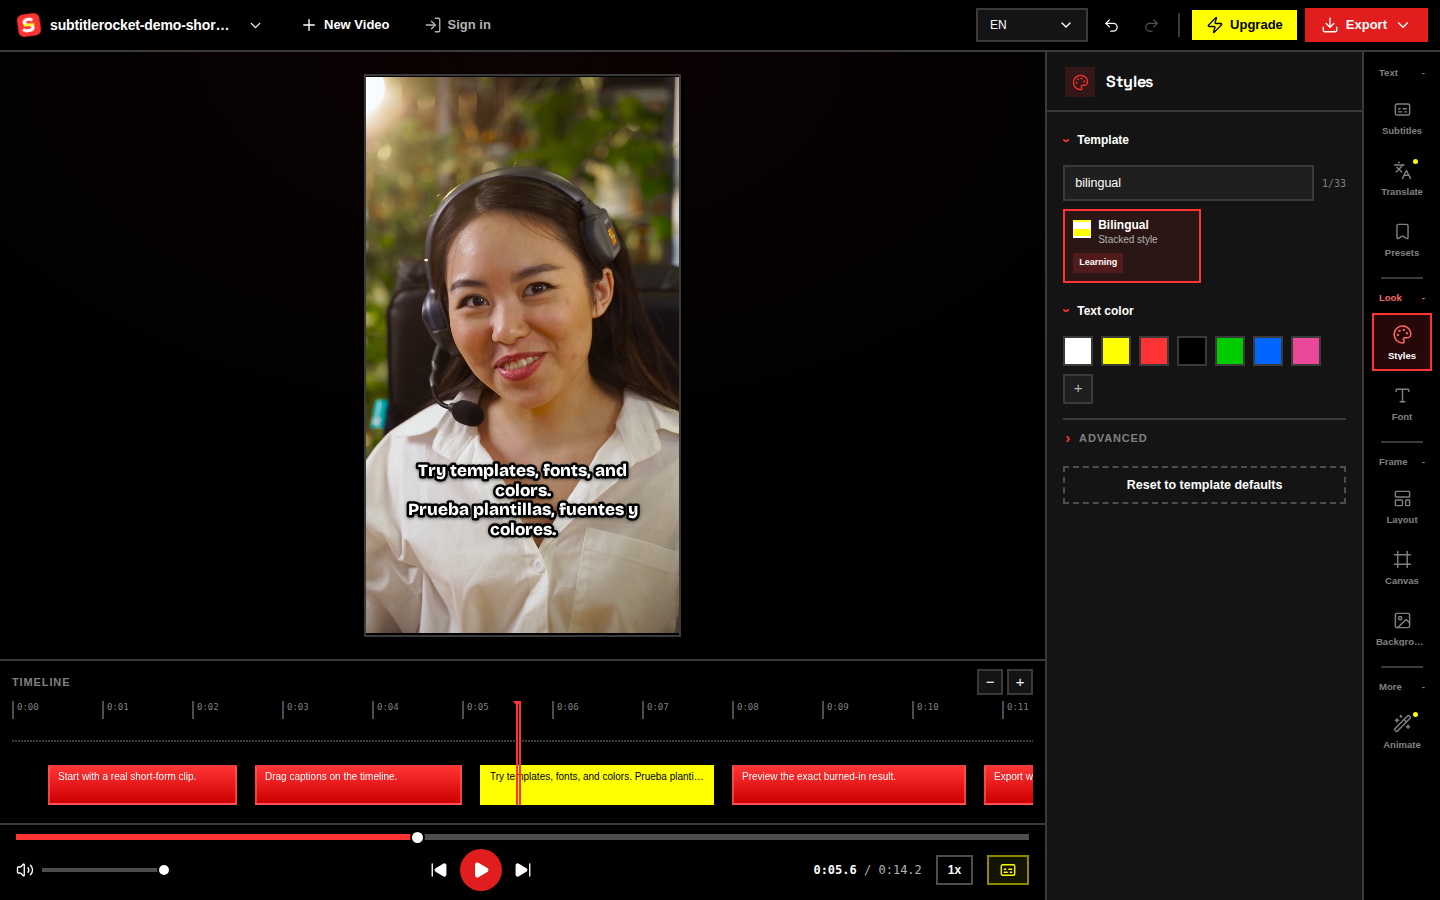1440x900 pixels.
Task: Click the SubtitleRocket logo icon
Action: pyautogui.click(x=29, y=25)
